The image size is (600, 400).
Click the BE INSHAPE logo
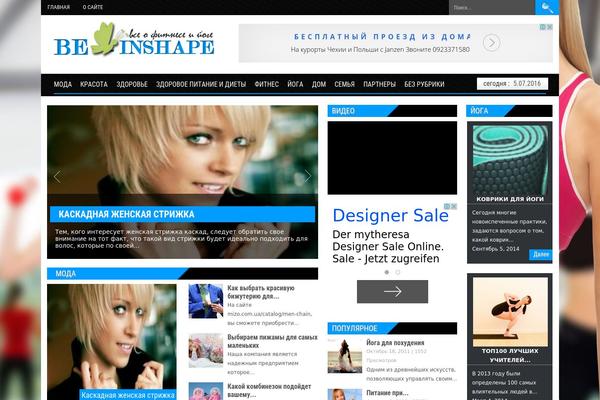coord(134,40)
